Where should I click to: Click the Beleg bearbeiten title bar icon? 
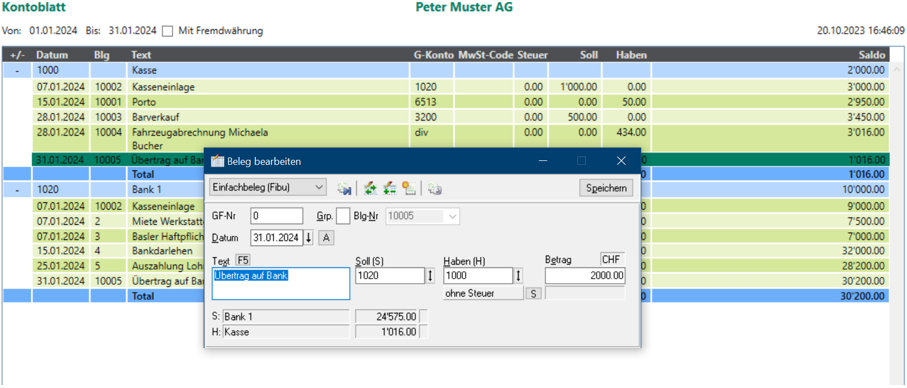217,161
